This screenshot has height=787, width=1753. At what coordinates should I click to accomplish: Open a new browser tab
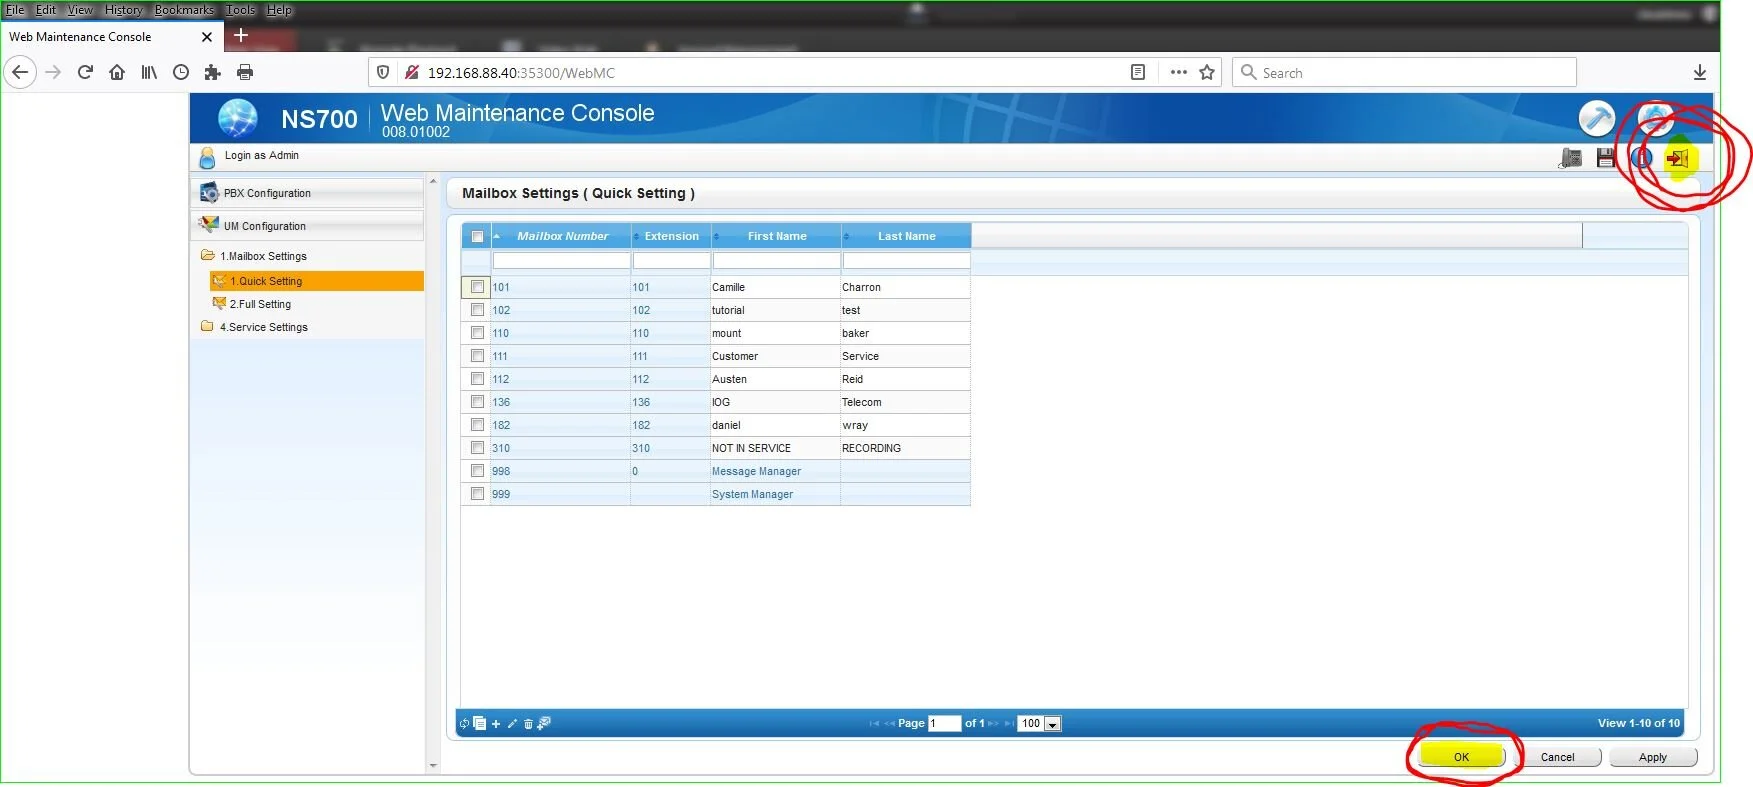241,36
